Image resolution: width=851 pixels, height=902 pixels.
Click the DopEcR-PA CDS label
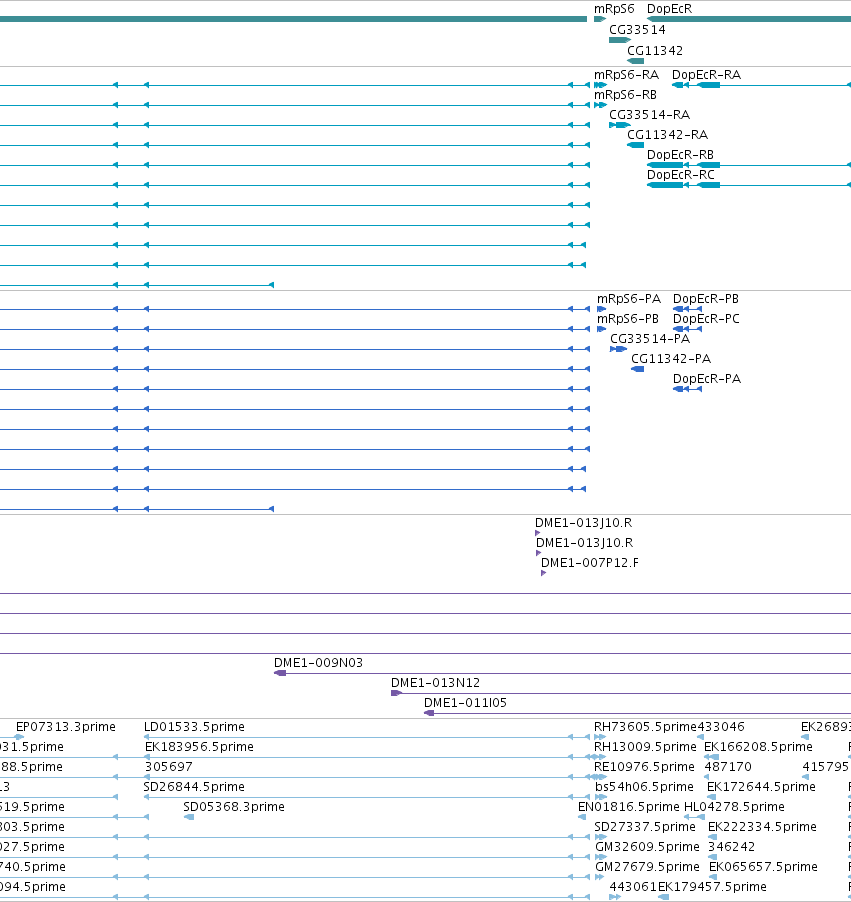[x=707, y=379]
